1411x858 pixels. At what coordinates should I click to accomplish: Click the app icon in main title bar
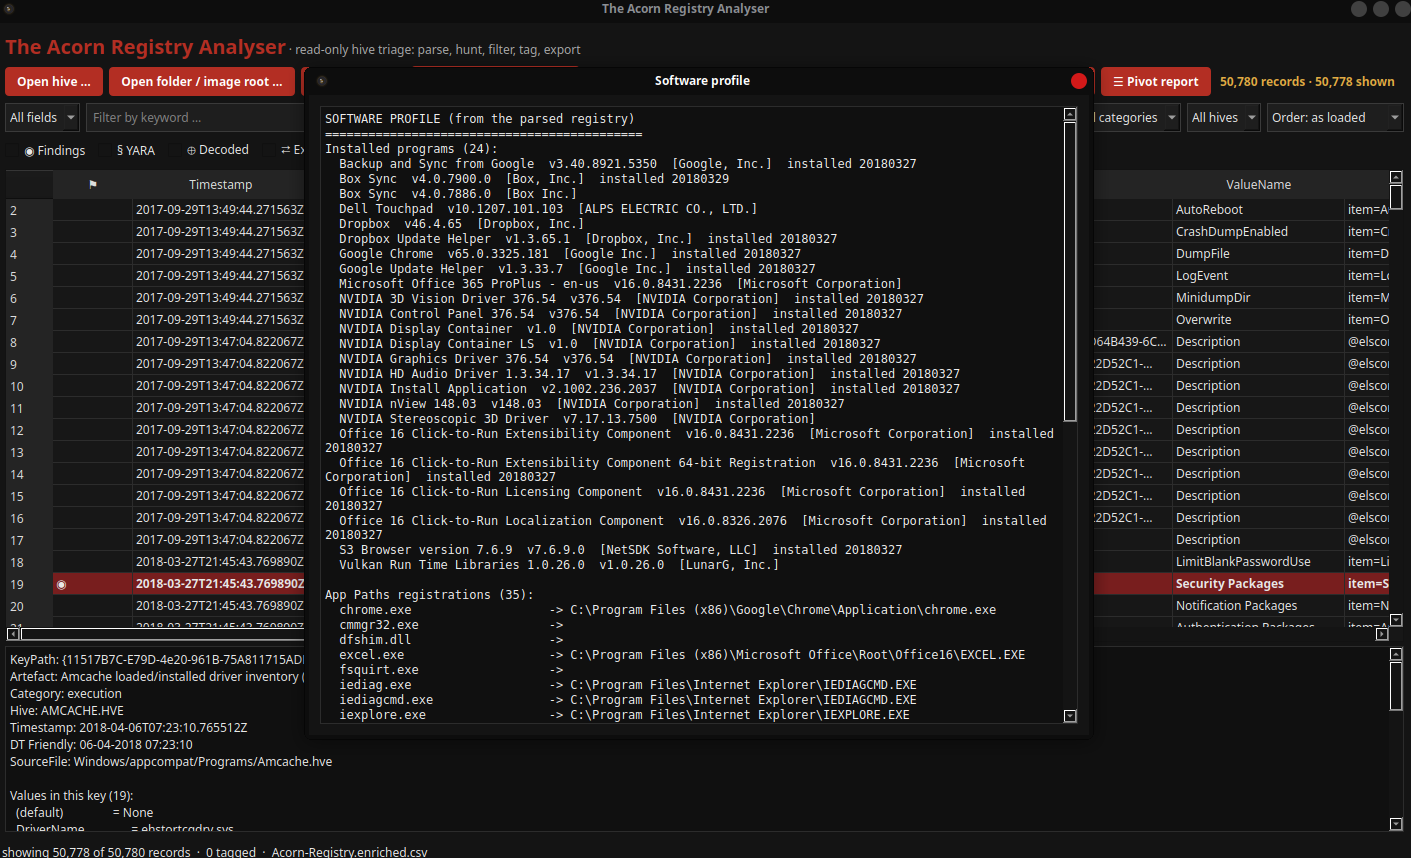click(9, 9)
